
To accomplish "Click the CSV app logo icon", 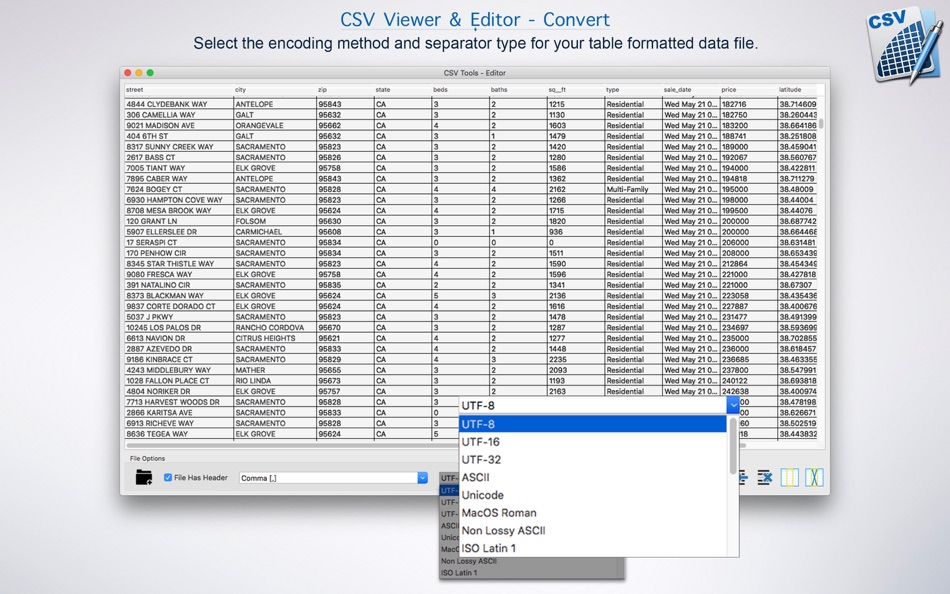I will 905,45.
